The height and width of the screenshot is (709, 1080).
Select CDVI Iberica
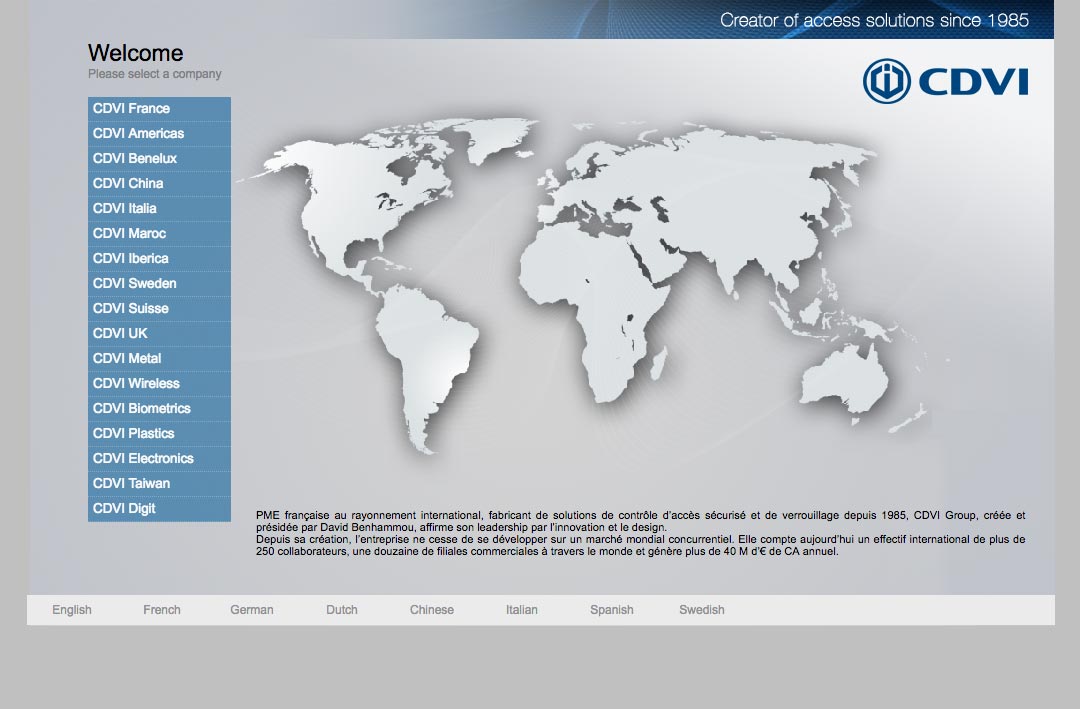point(159,258)
